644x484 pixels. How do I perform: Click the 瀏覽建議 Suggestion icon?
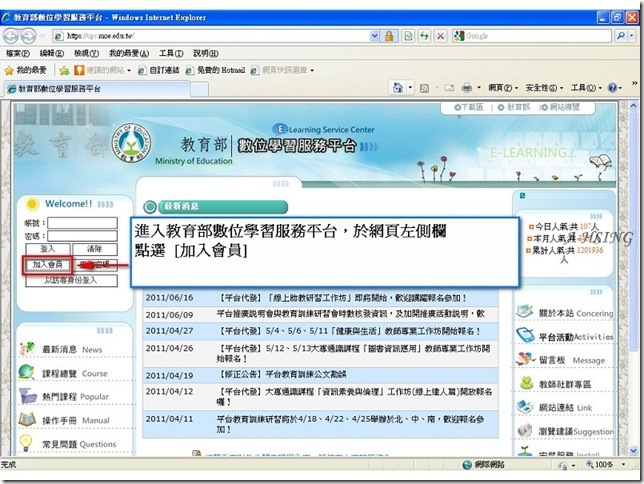[x=525, y=430]
